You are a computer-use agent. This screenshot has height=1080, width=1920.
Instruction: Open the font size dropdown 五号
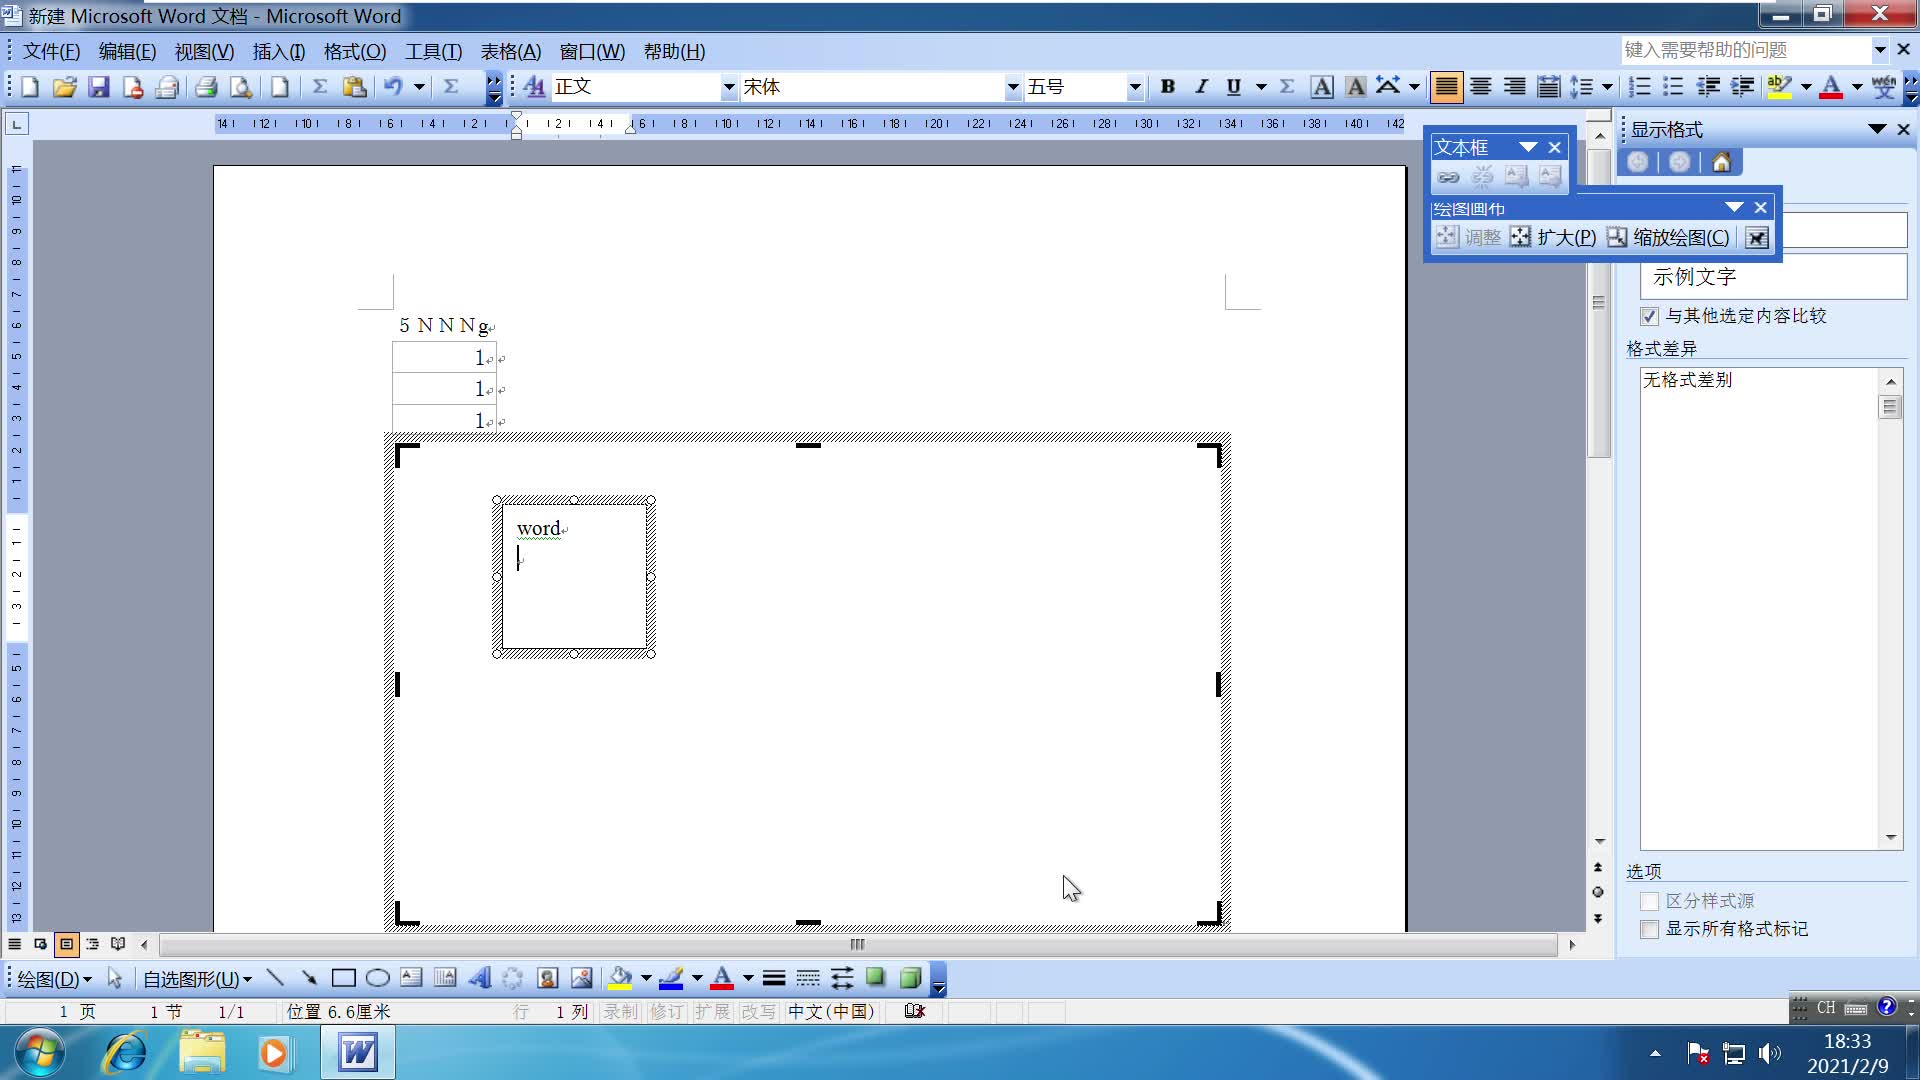pos(1134,87)
